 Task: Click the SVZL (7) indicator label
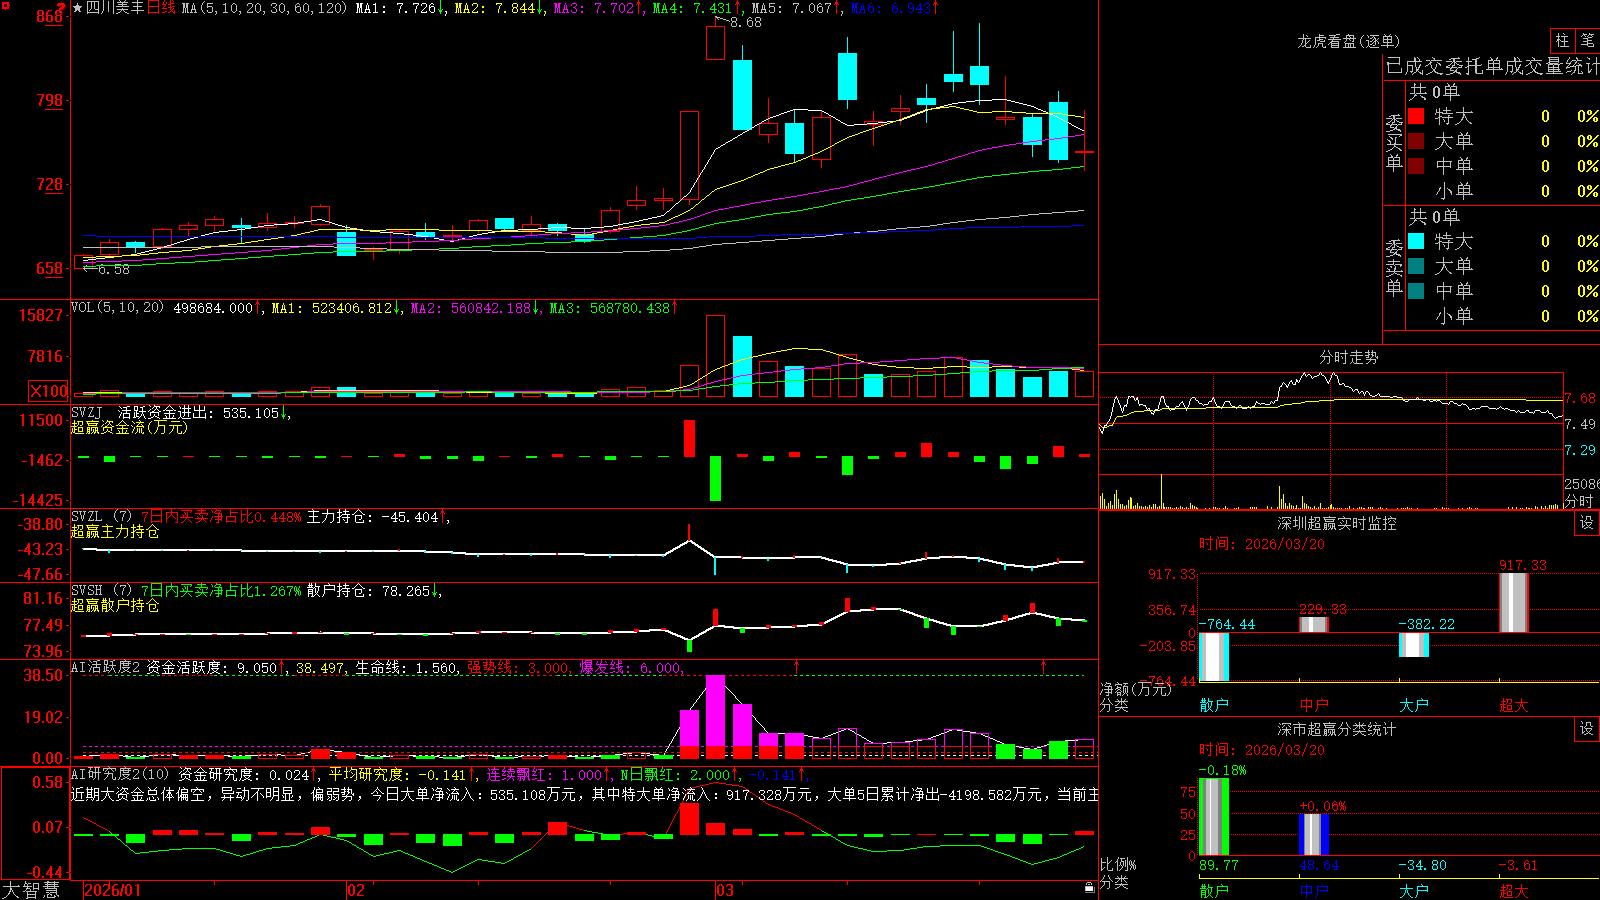[x=101, y=517]
